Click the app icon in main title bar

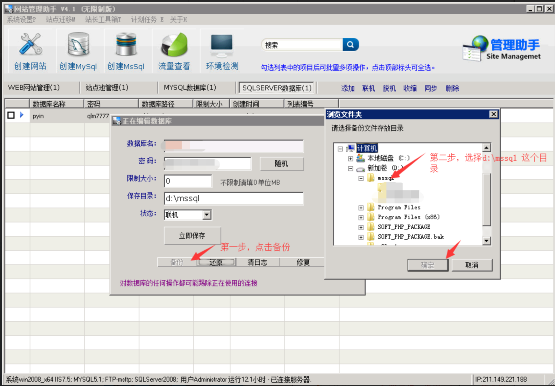[x=8, y=8]
